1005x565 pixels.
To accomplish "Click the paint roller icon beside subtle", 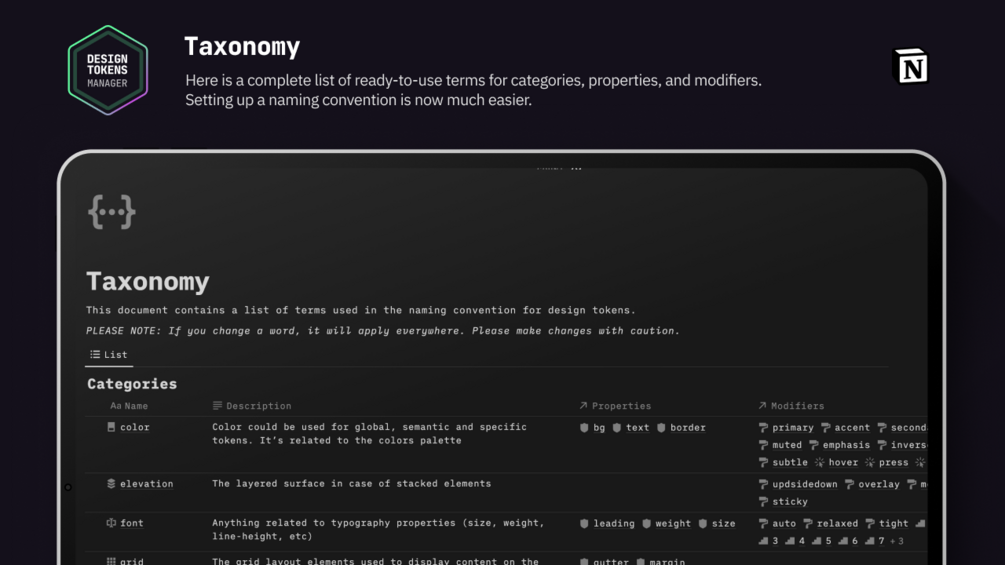I will 763,462.
